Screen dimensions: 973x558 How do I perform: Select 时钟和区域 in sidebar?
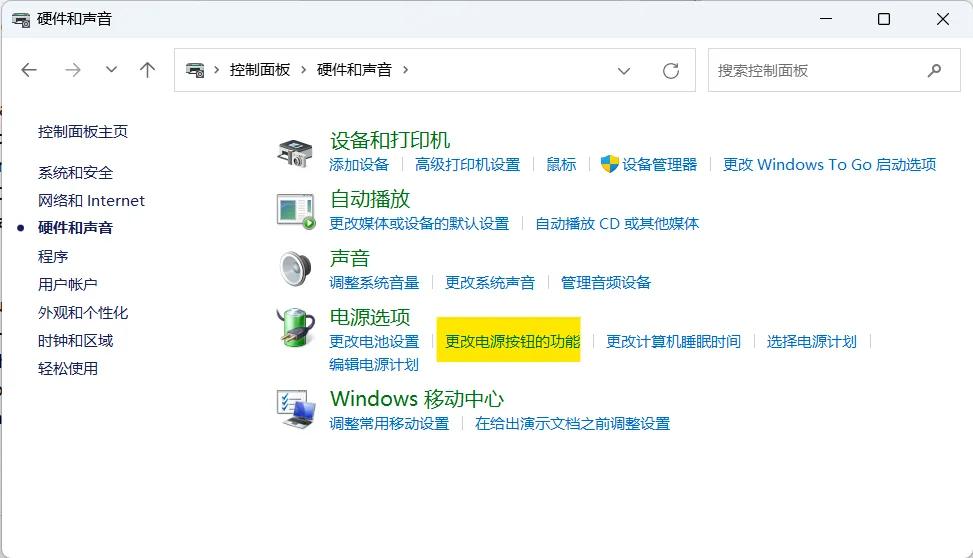pos(75,340)
